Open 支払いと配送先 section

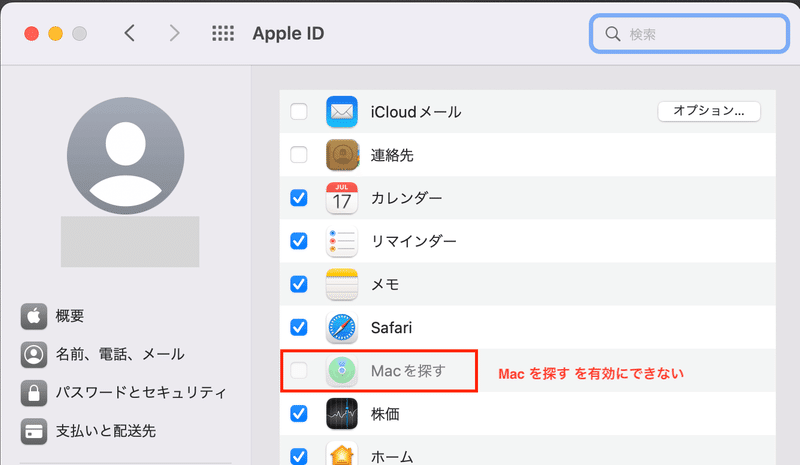click(106, 431)
